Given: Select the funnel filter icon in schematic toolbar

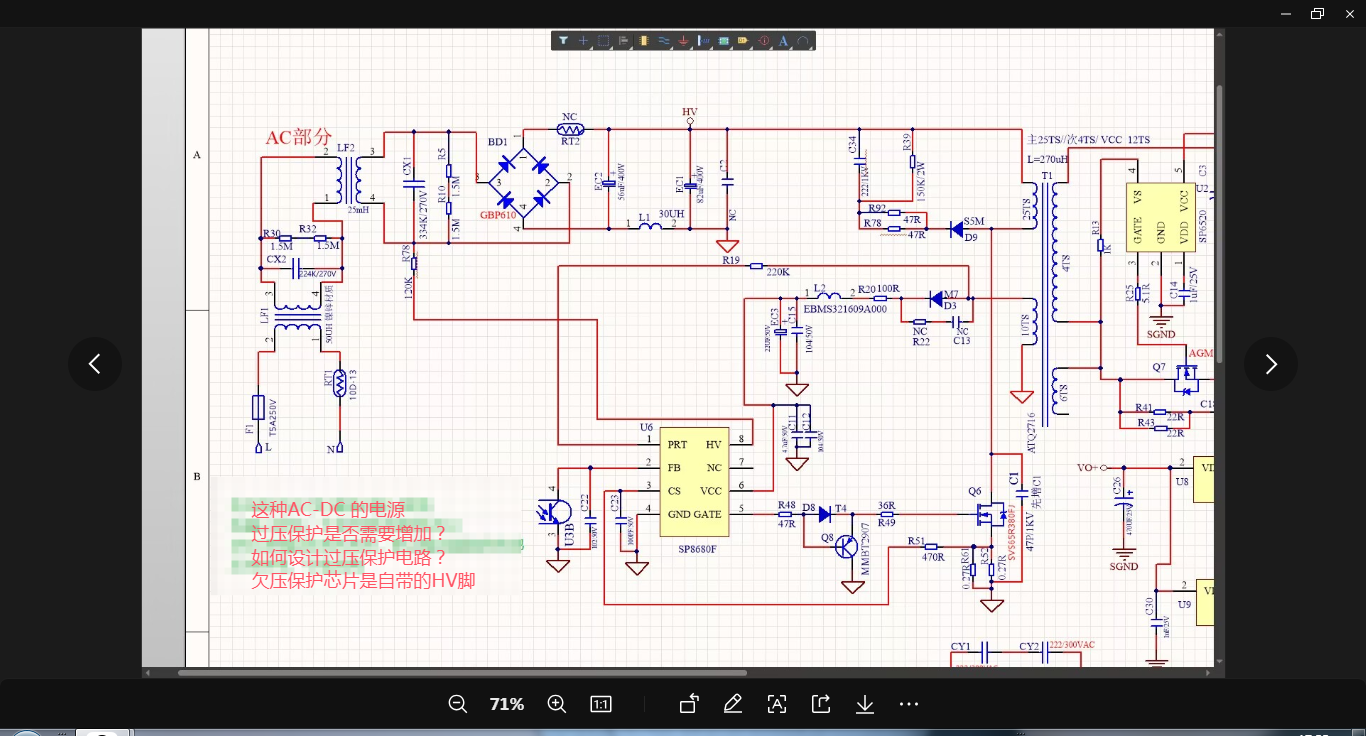Looking at the screenshot, I should click(x=563, y=41).
